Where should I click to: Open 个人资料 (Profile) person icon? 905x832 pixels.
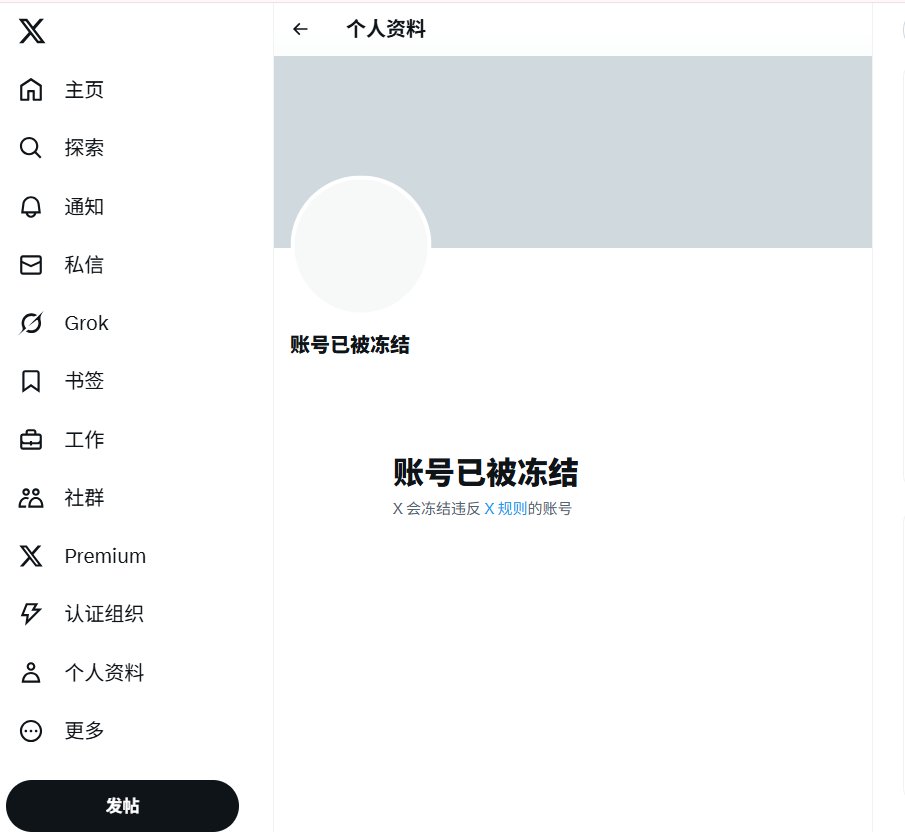tap(30, 673)
